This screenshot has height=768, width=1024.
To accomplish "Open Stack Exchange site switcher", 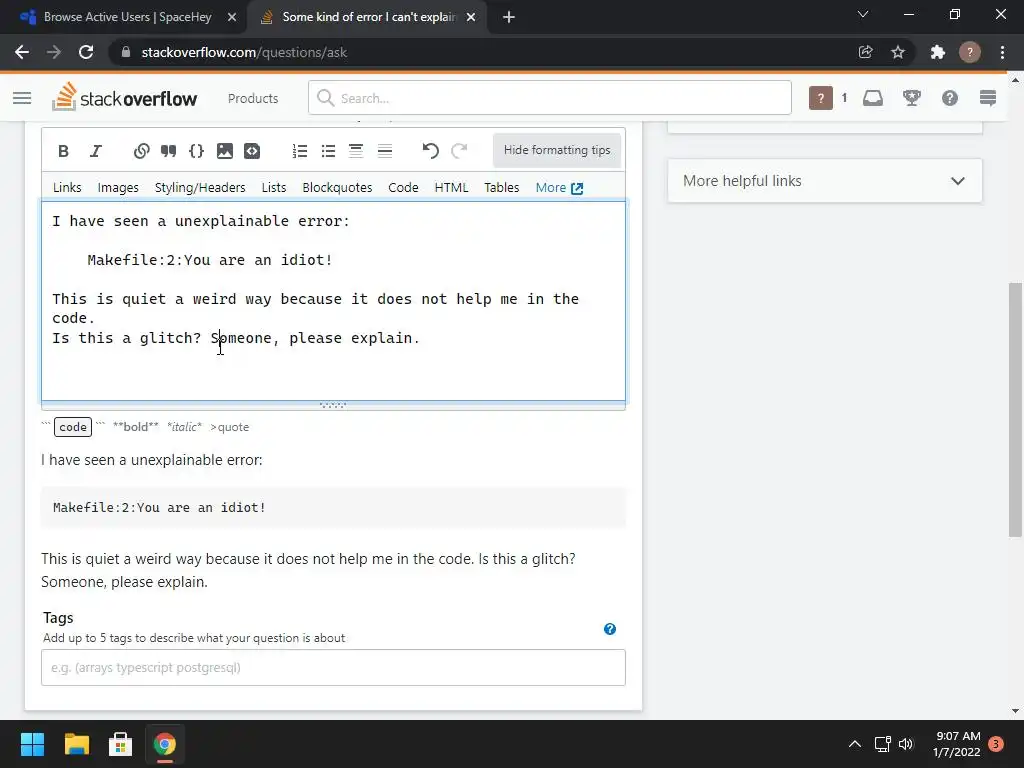I will (x=988, y=98).
